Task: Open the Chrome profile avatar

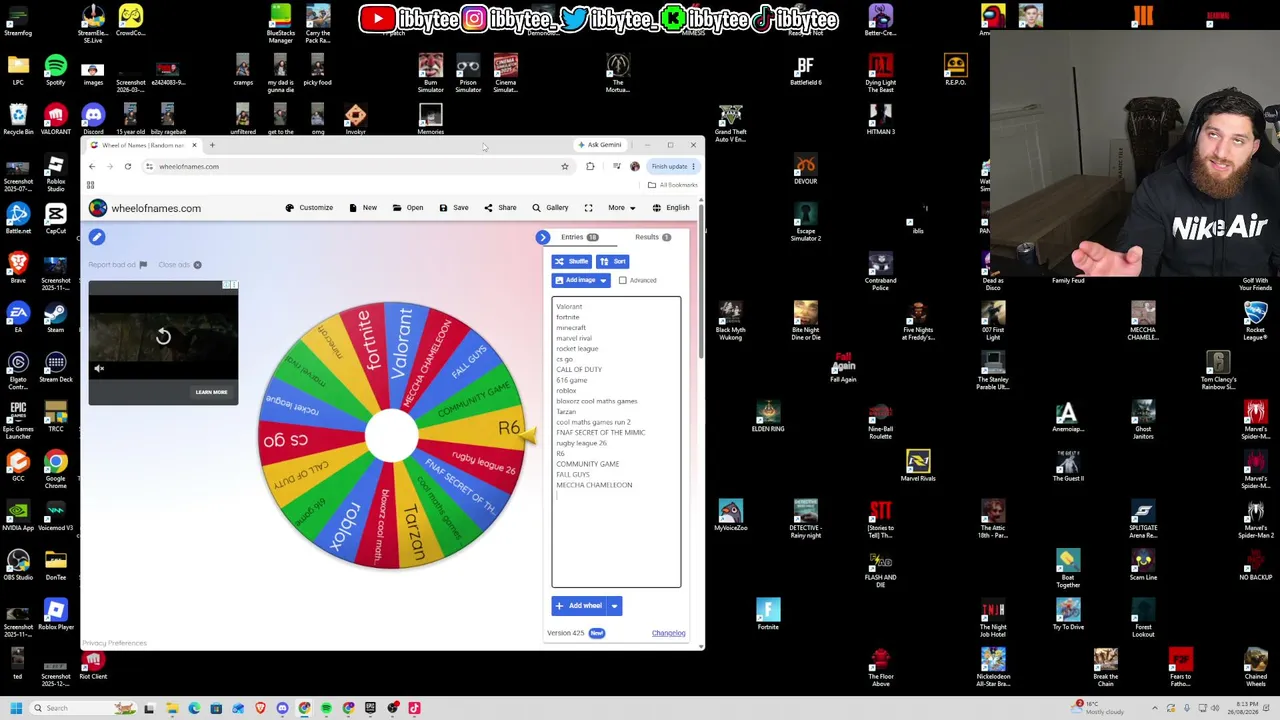Action: point(635,167)
